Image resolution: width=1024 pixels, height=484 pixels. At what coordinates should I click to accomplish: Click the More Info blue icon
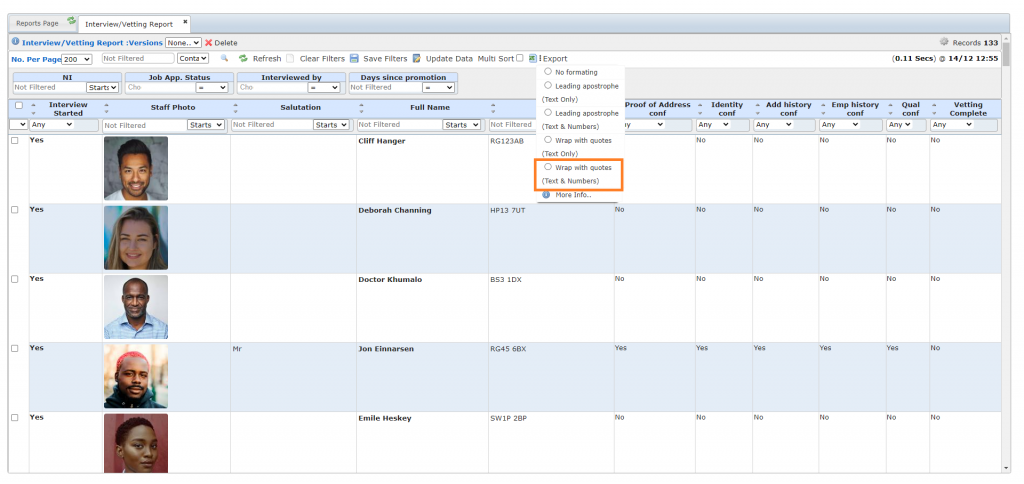click(546, 195)
